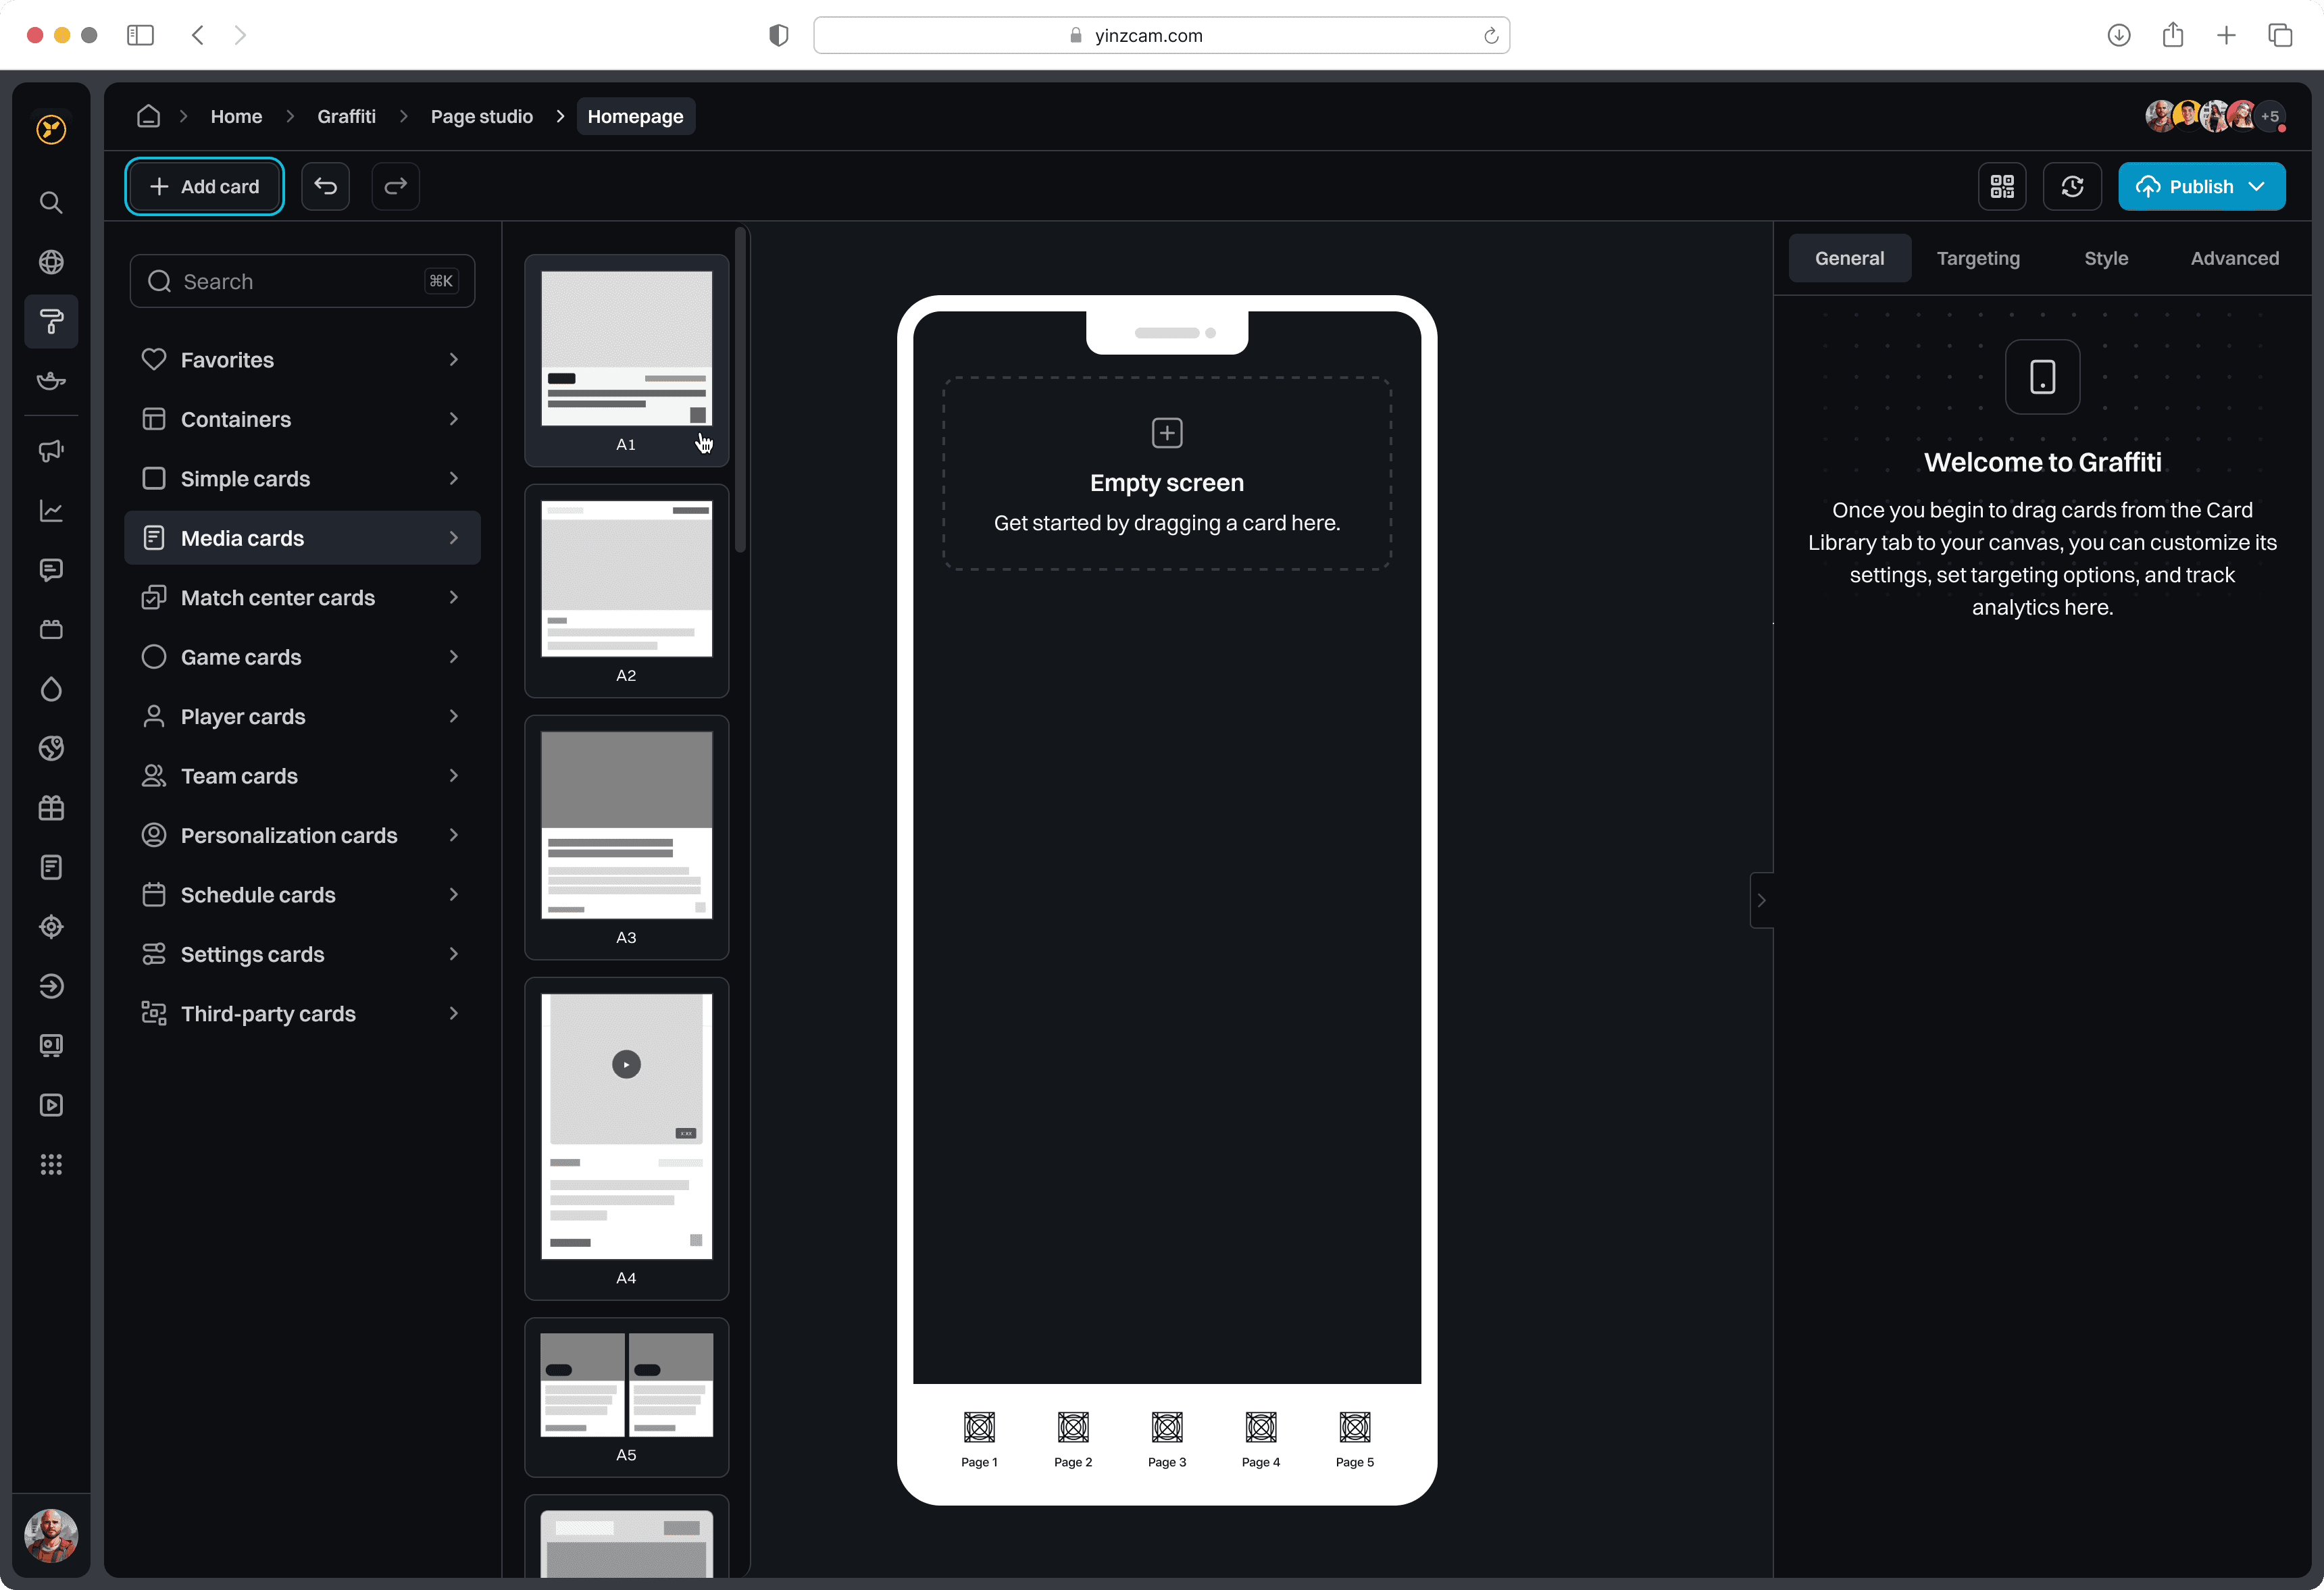Click the undo arrow button
2324x1590 pixels.
[x=325, y=186]
